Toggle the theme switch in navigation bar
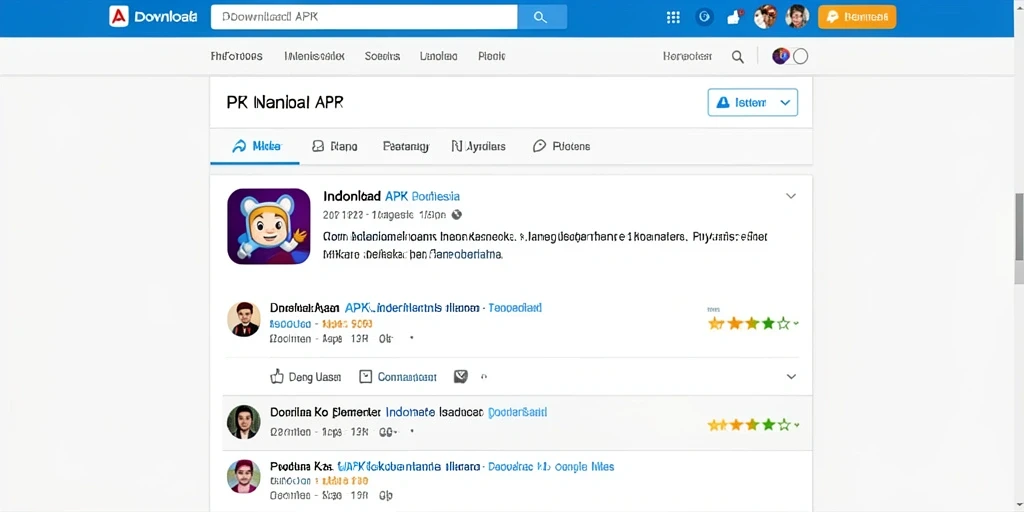The width and height of the screenshot is (1024, 512). [x=790, y=56]
